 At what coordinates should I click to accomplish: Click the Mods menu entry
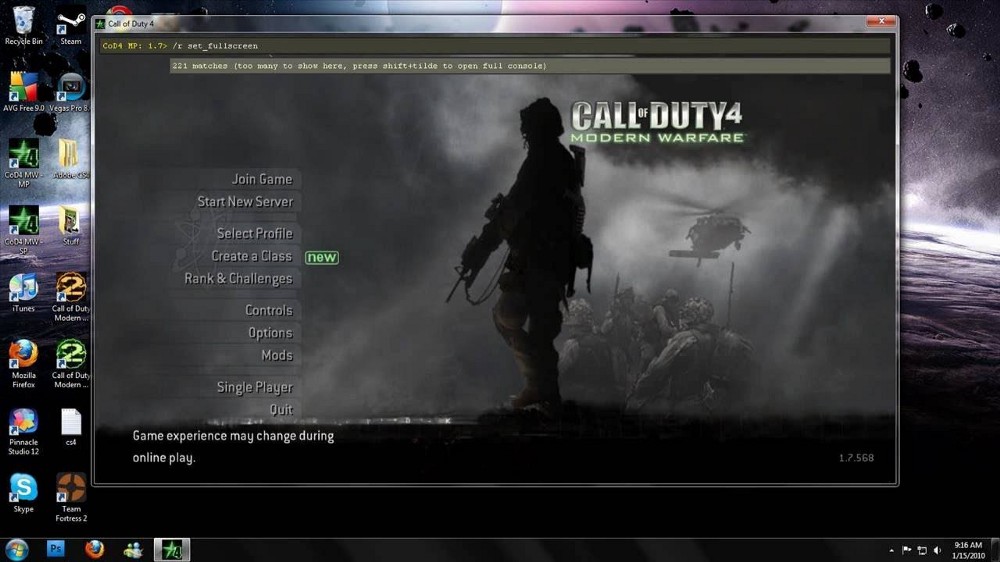277,355
